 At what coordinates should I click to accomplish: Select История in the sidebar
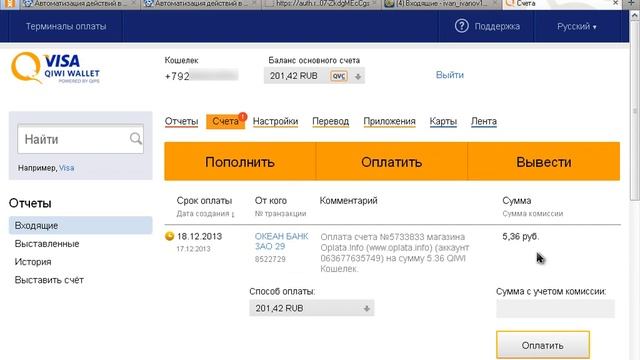point(33,262)
